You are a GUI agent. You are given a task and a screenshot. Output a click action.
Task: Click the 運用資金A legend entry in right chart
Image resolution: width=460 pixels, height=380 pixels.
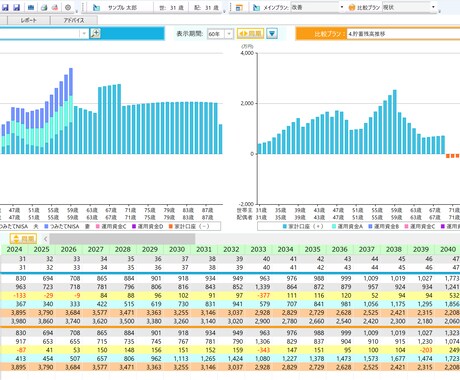pos(347,226)
